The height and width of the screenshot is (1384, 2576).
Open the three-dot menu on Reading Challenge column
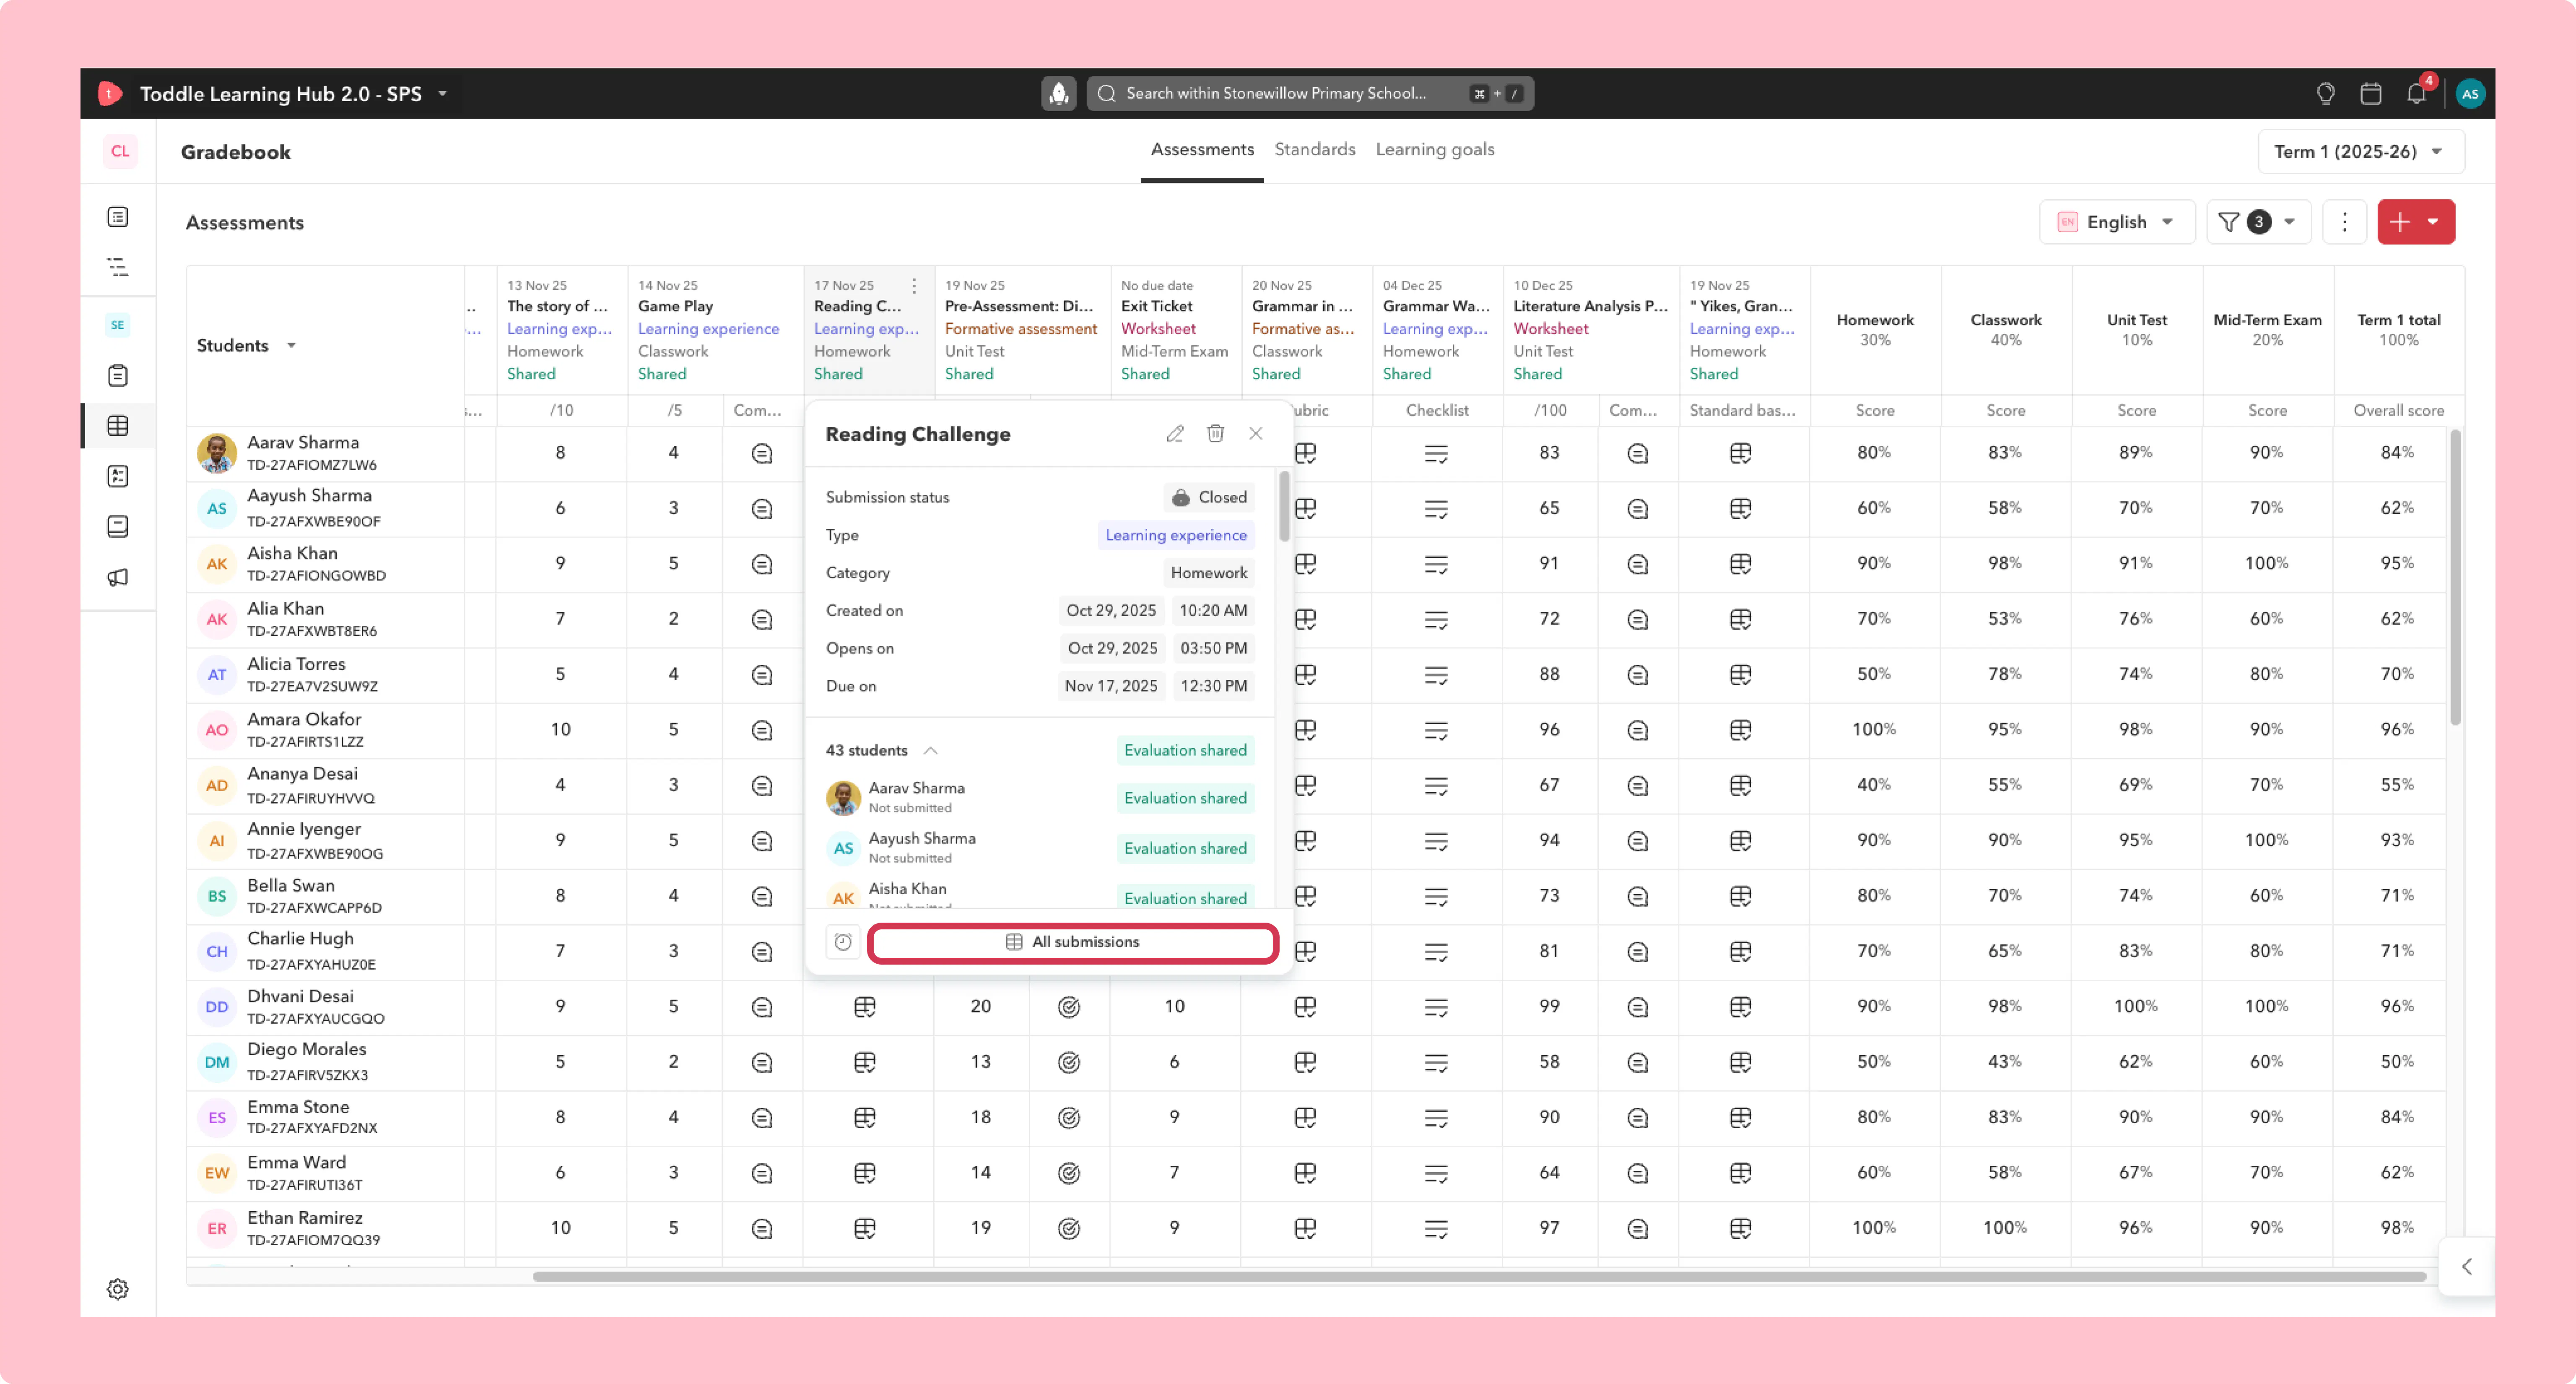point(914,285)
